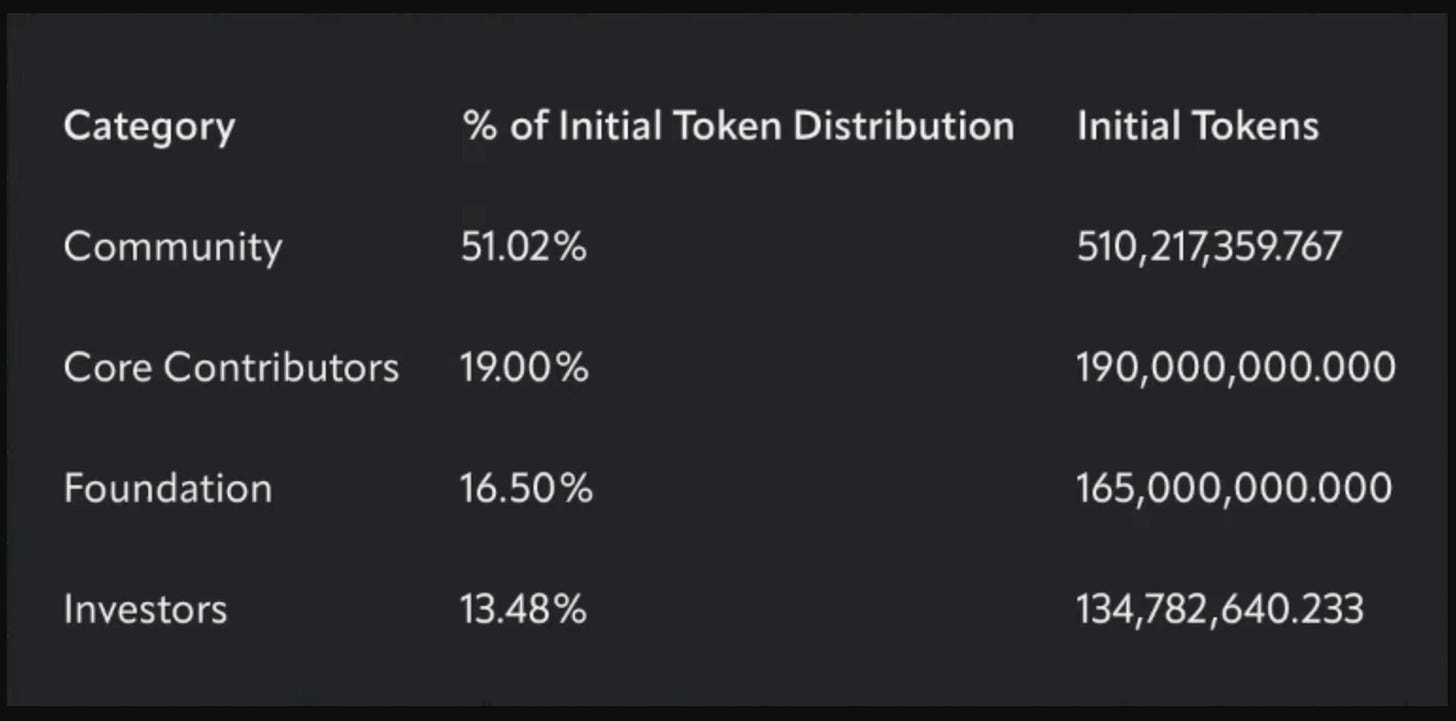This screenshot has height=721, width=1456.
Task: Click the 13.48% Investors percentage
Action: (x=524, y=609)
